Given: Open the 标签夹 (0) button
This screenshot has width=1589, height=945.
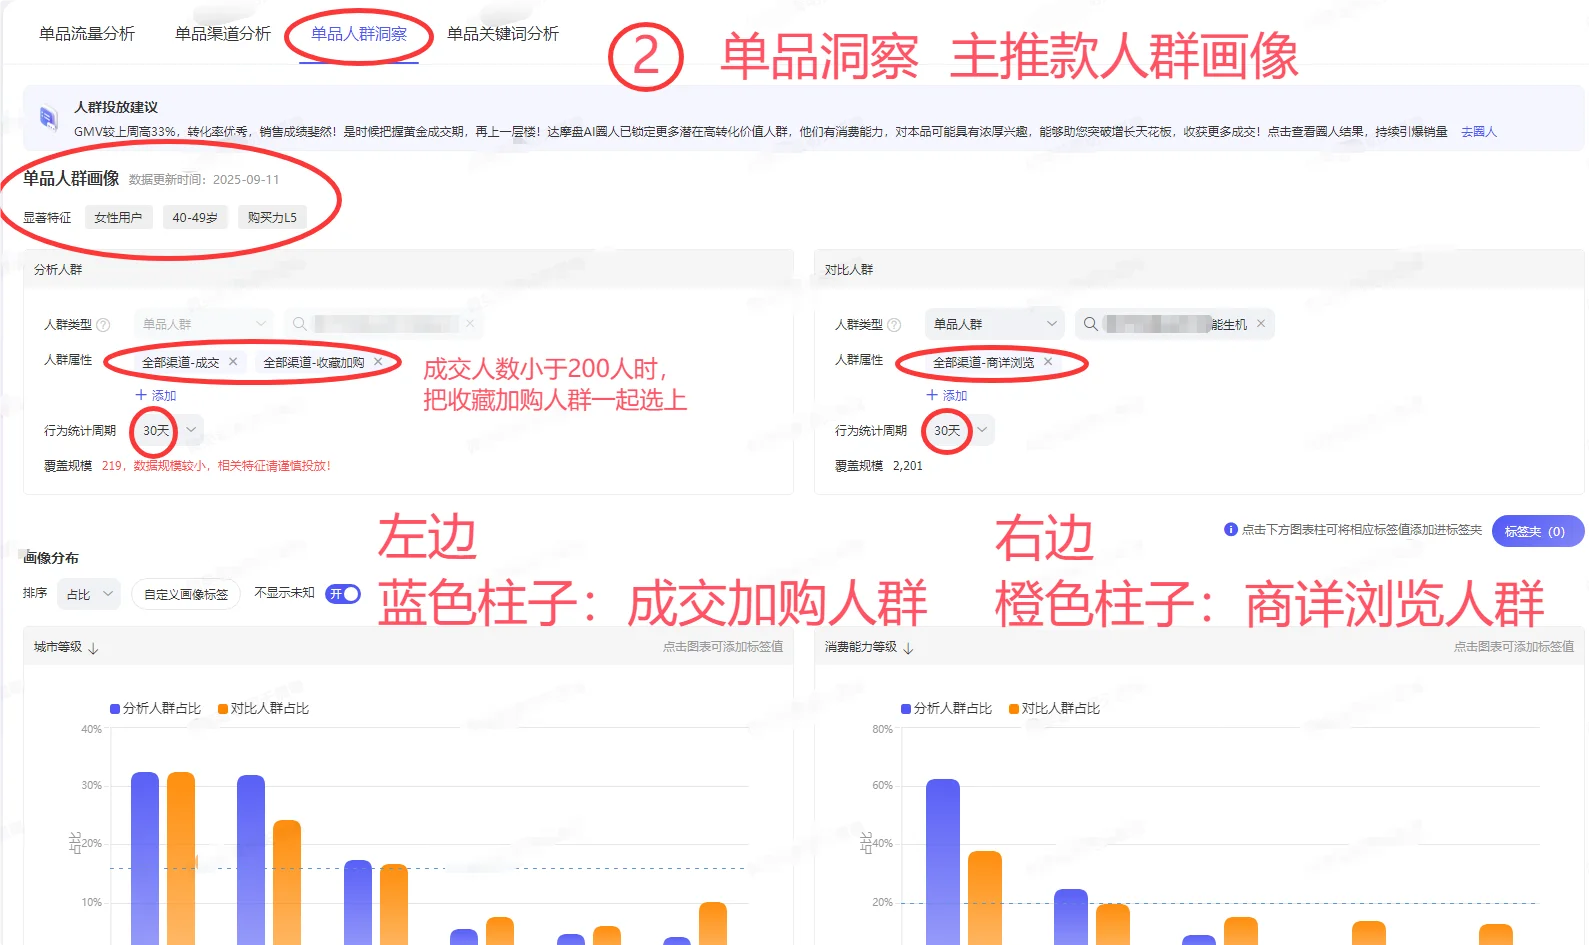Looking at the screenshot, I should [1537, 531].
